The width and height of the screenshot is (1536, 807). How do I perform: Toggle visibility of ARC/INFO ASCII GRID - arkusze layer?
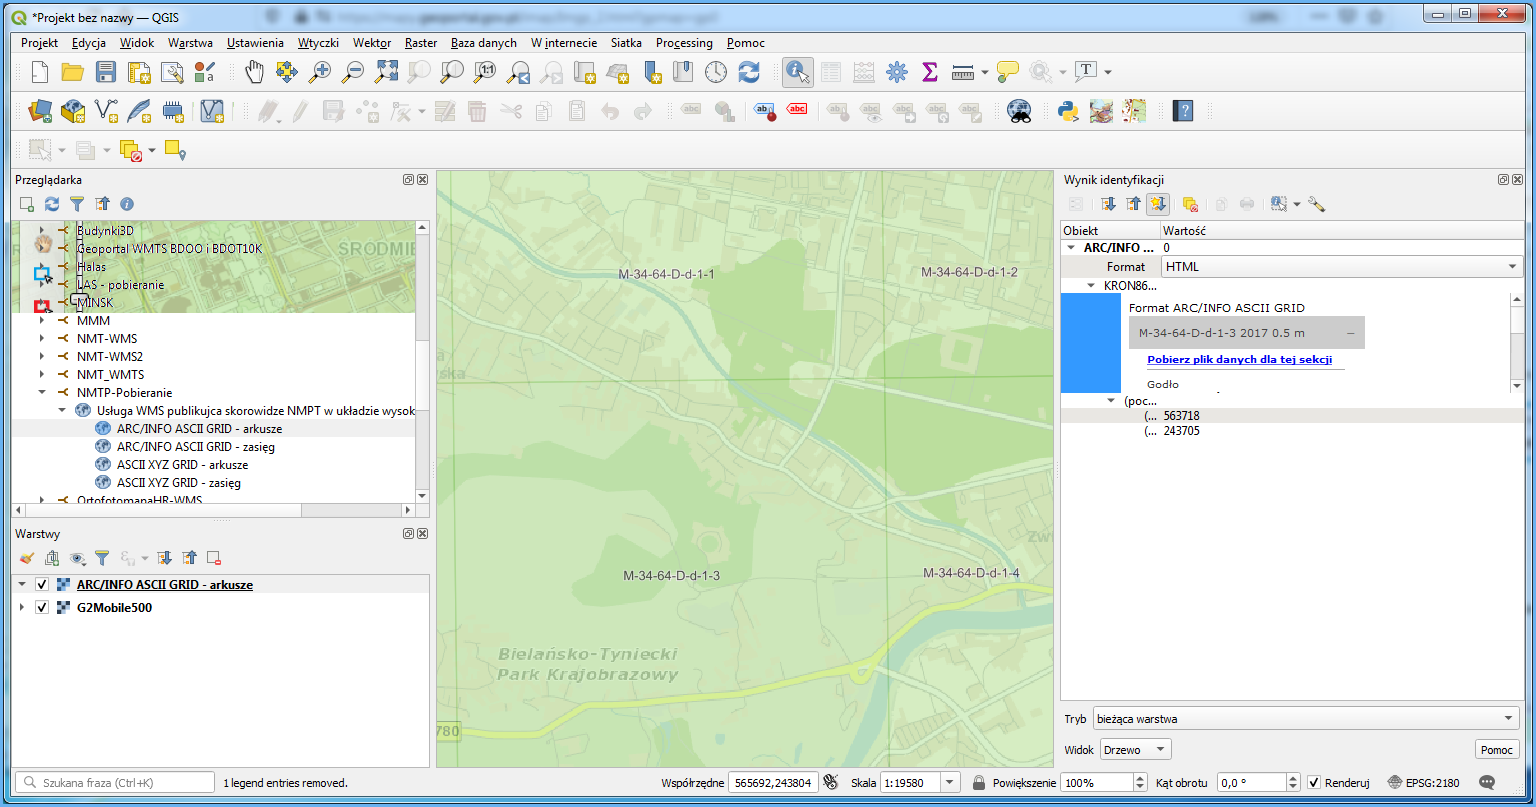pos(42,585)
